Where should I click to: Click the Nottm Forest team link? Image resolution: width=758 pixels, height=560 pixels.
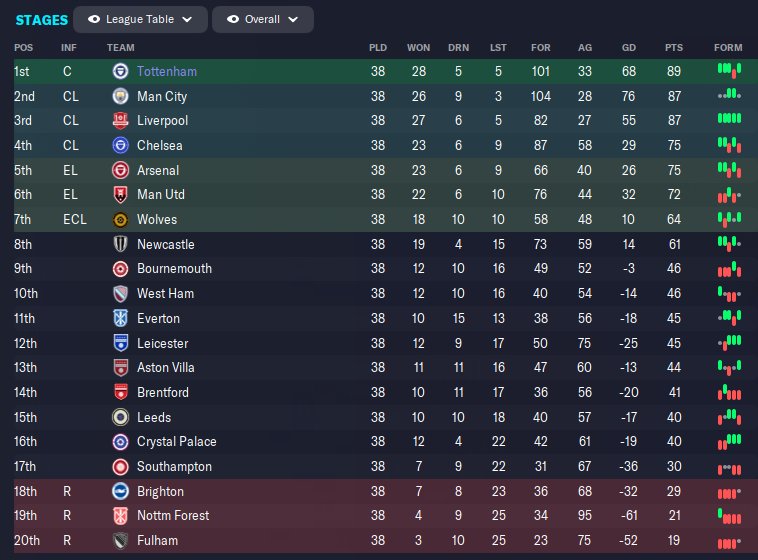coord(173,516)
